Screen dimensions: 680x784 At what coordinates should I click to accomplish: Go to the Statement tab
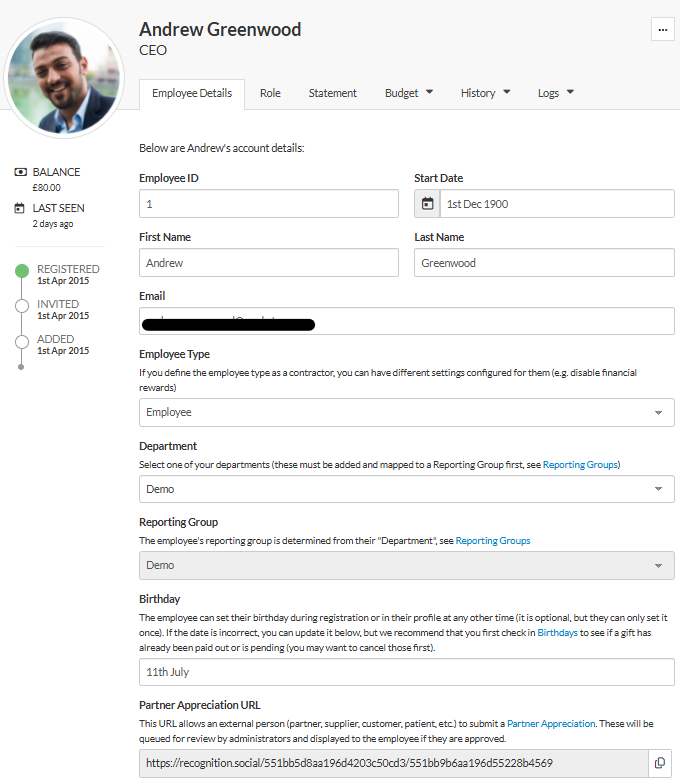coord(333,93)
